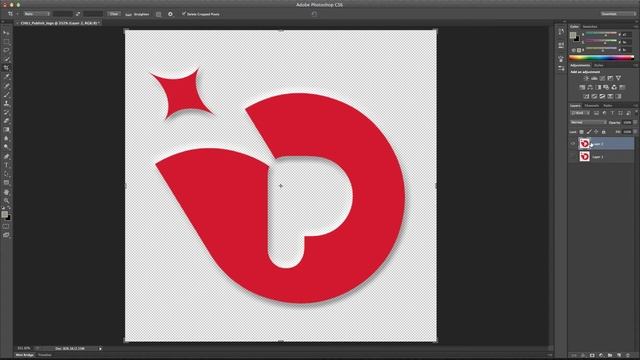Click the Clear button in options bar
Viewport: 640px width, 360px height.
click(114, 14)
